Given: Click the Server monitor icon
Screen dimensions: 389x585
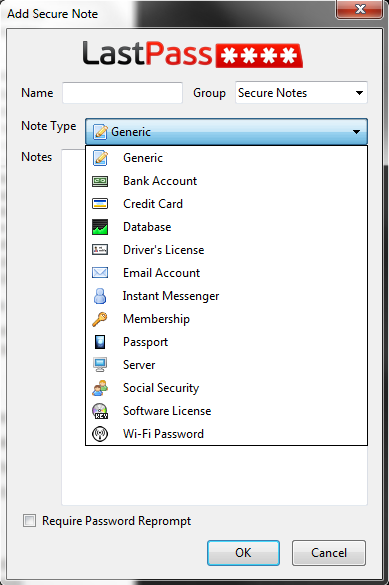Looking at the screenshot, I should pyautogui.click(x=100, y=365).
